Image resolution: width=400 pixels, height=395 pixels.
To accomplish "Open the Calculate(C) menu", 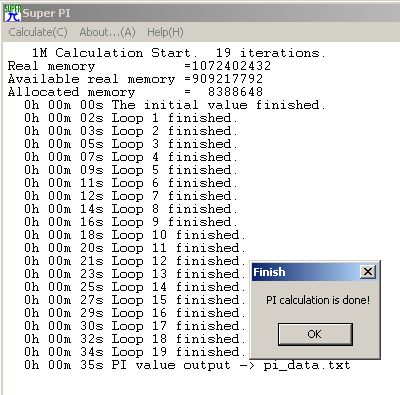I will [x=38, y=32].
